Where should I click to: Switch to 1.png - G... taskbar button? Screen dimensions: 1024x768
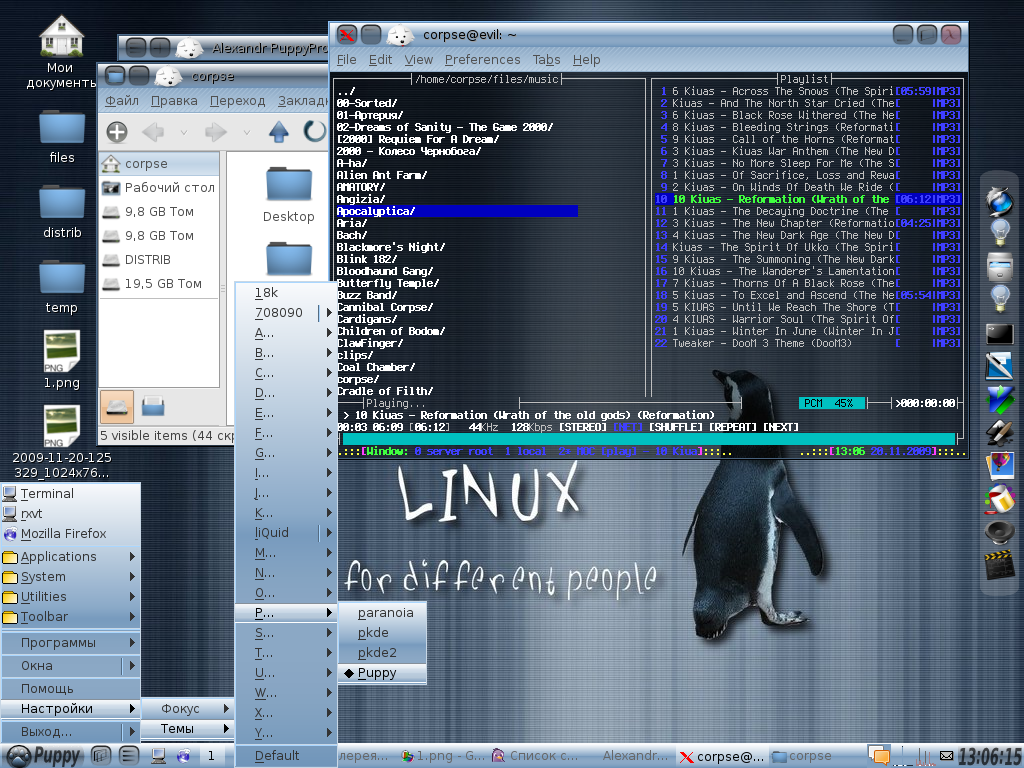(443, 756)
